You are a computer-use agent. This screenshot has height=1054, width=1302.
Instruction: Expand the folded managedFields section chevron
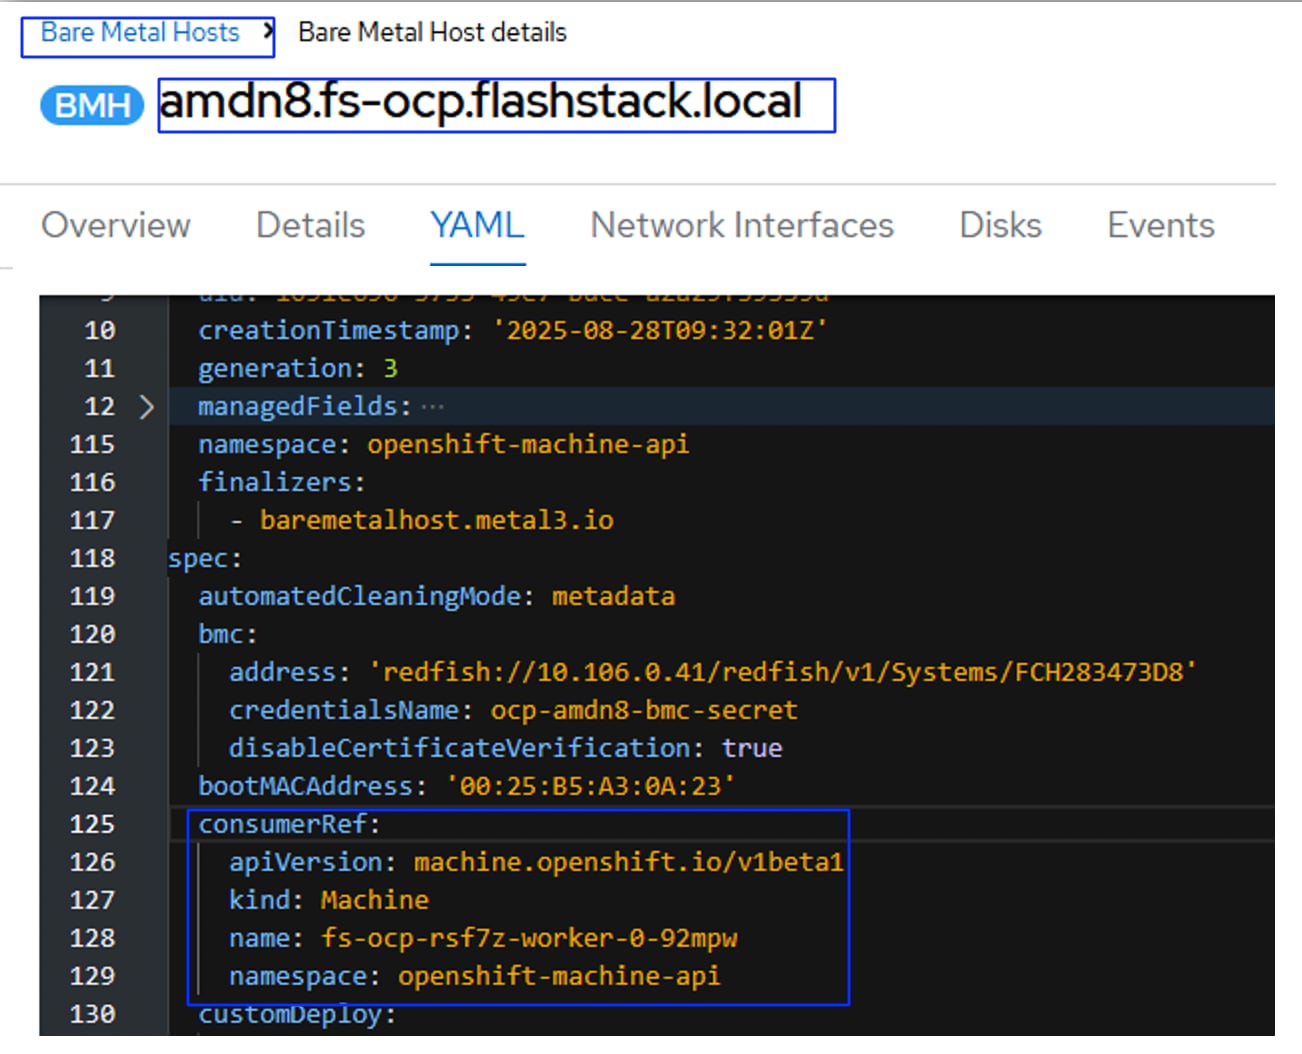146,407
